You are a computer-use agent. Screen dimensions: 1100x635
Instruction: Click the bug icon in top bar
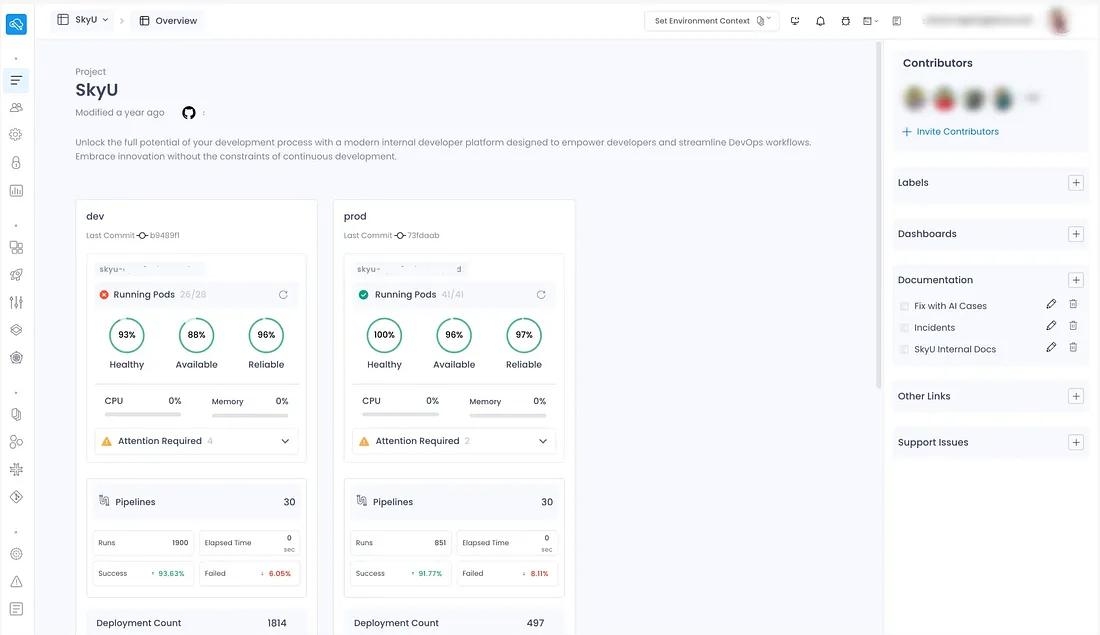pyautogui.click(x=846, y=21)
